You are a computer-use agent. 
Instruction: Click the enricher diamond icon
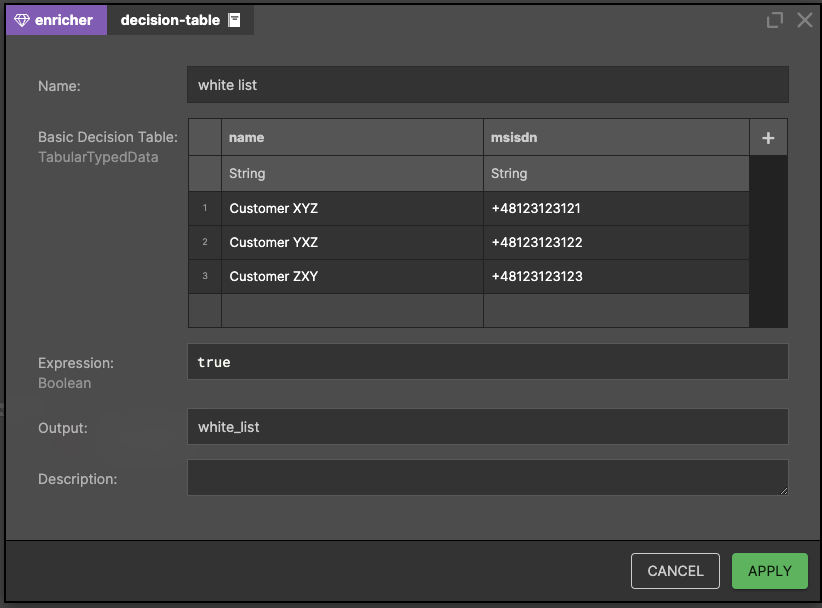[21, 20]
